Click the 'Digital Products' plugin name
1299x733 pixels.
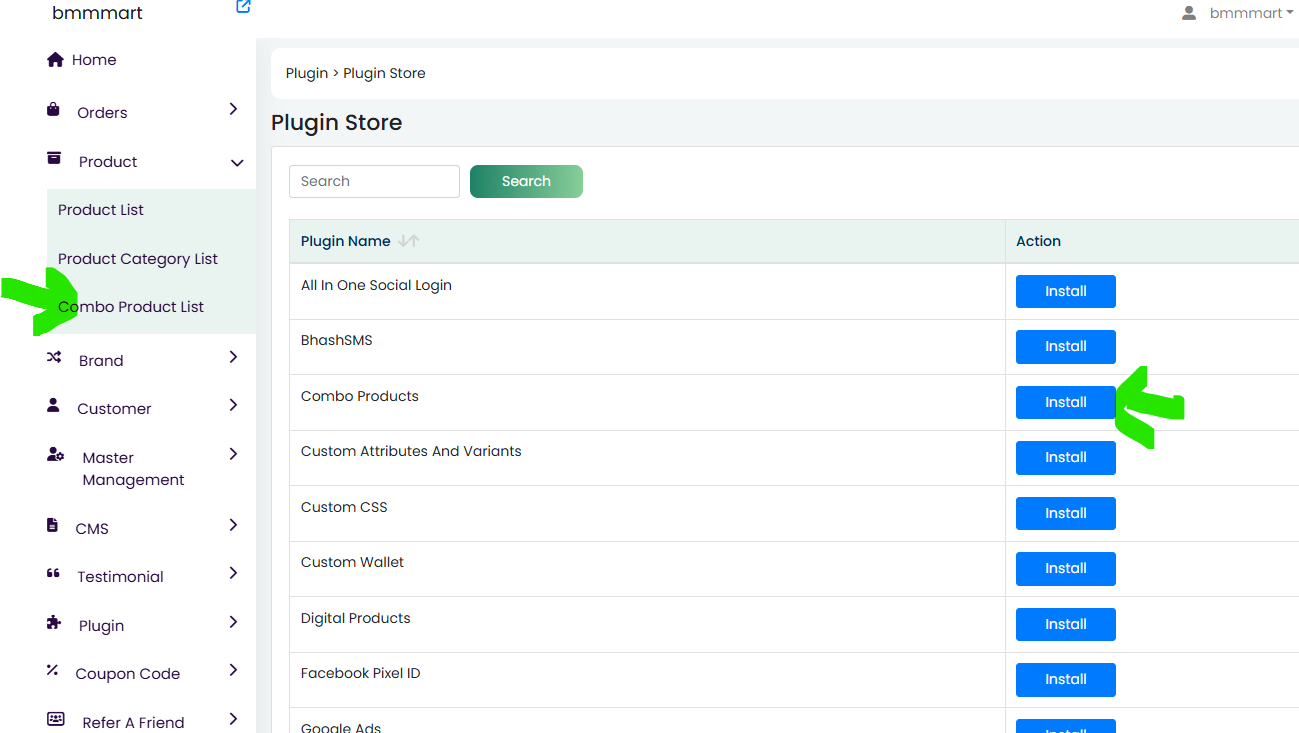(356, 618)
